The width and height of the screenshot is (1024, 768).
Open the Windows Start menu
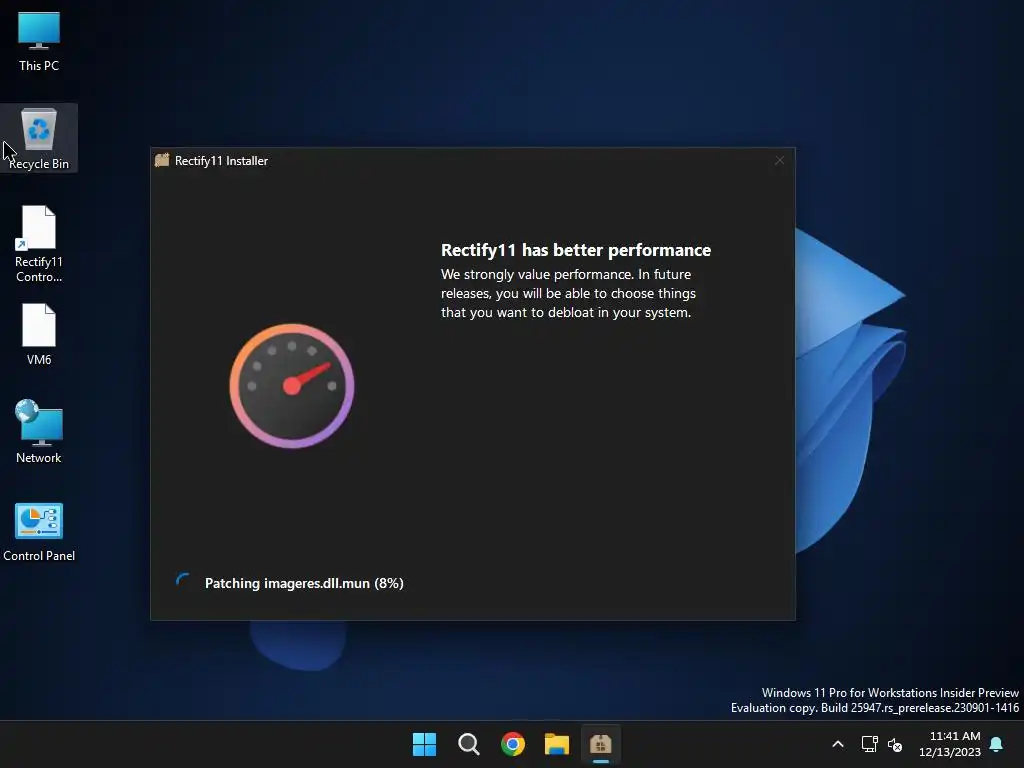424,744
